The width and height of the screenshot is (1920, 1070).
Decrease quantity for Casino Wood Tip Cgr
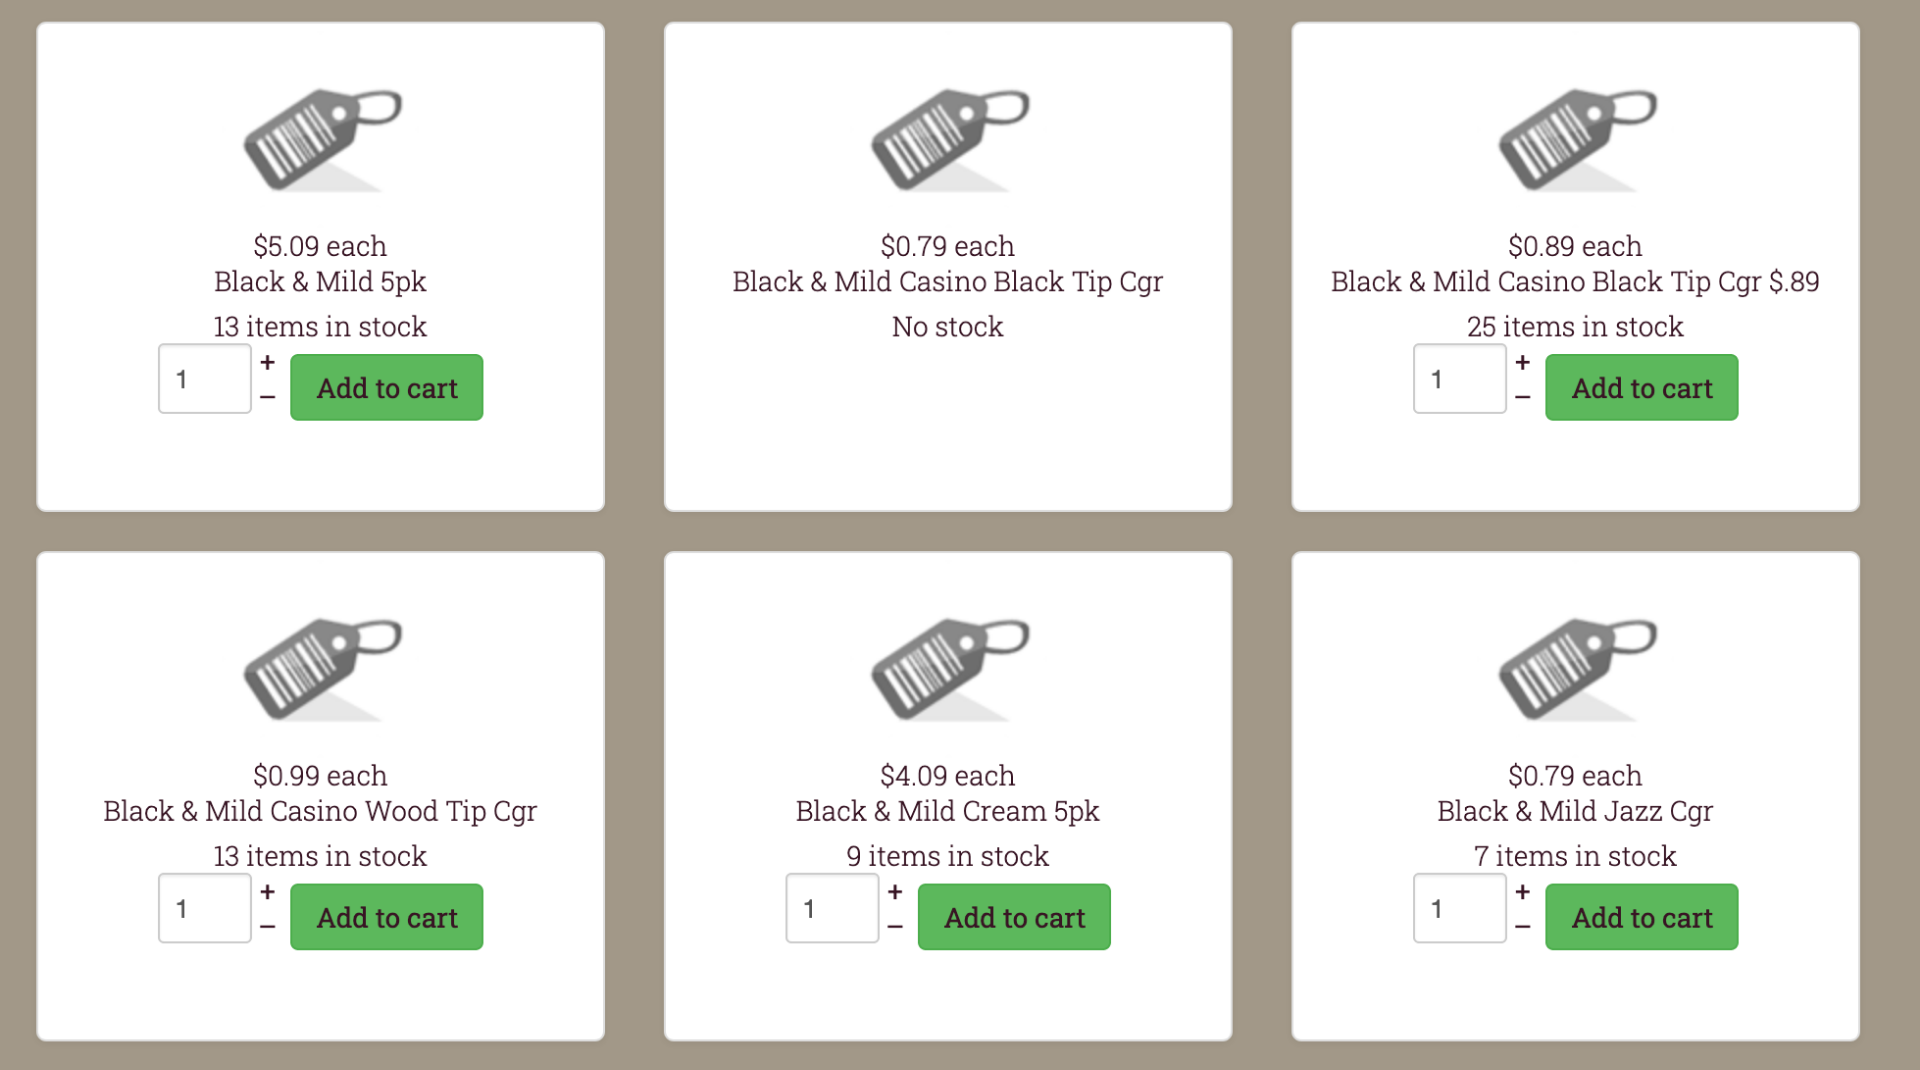click(267, 927)
